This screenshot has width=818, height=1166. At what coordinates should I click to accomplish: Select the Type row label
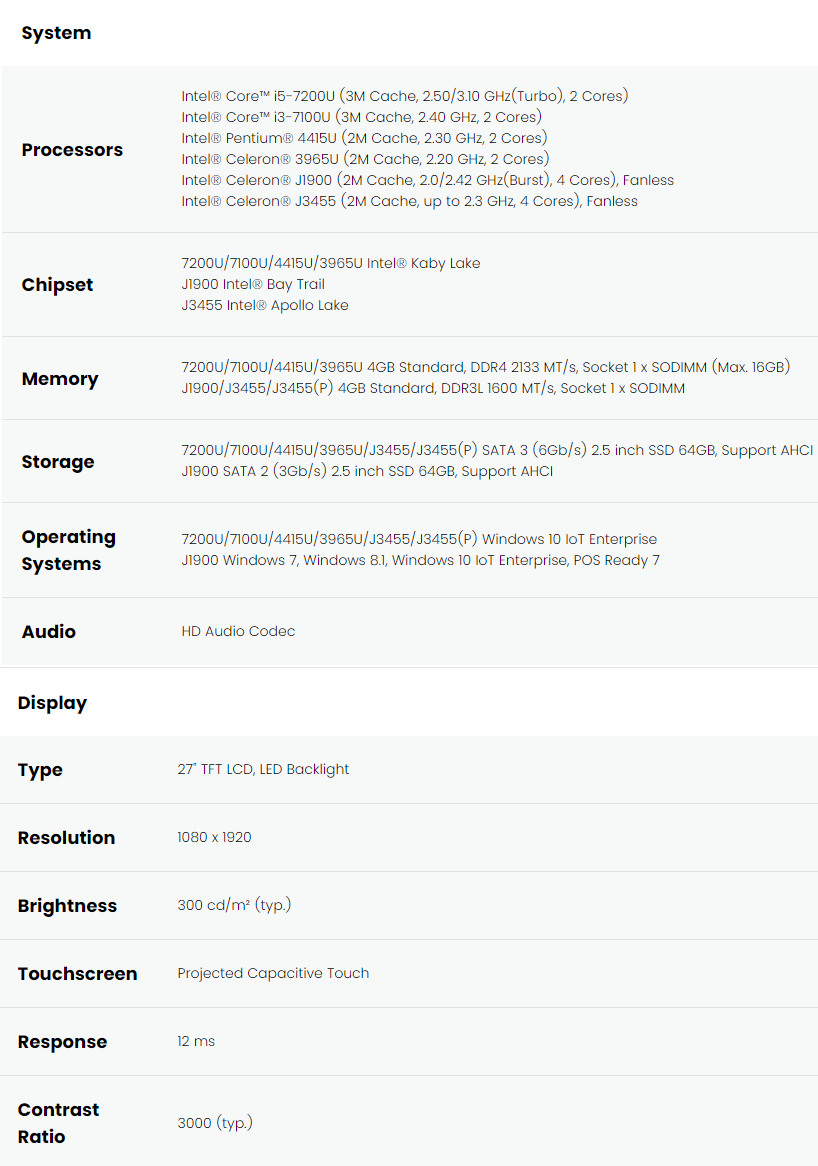[40, 770]
